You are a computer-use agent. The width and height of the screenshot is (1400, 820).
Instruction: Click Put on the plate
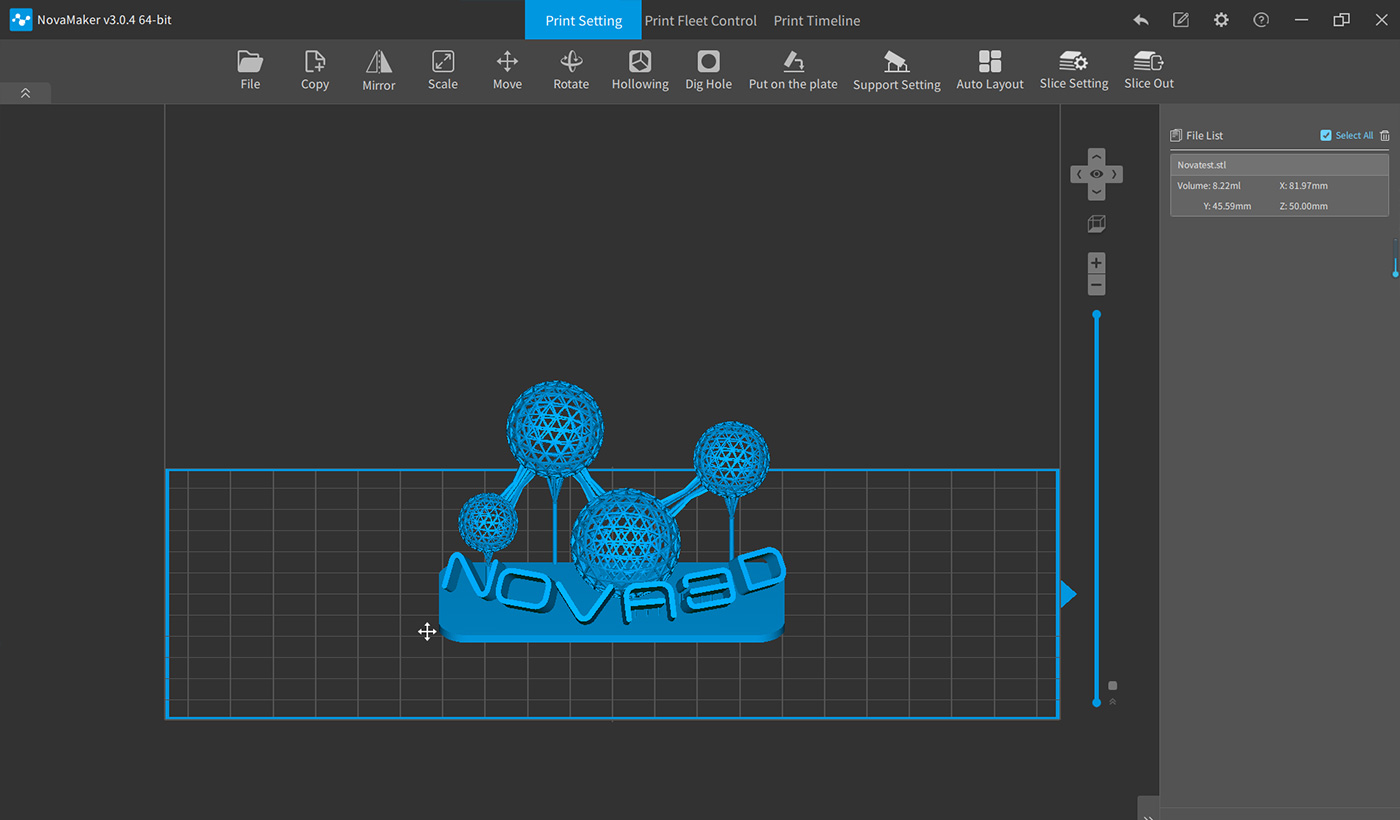[x=793, y=70]
